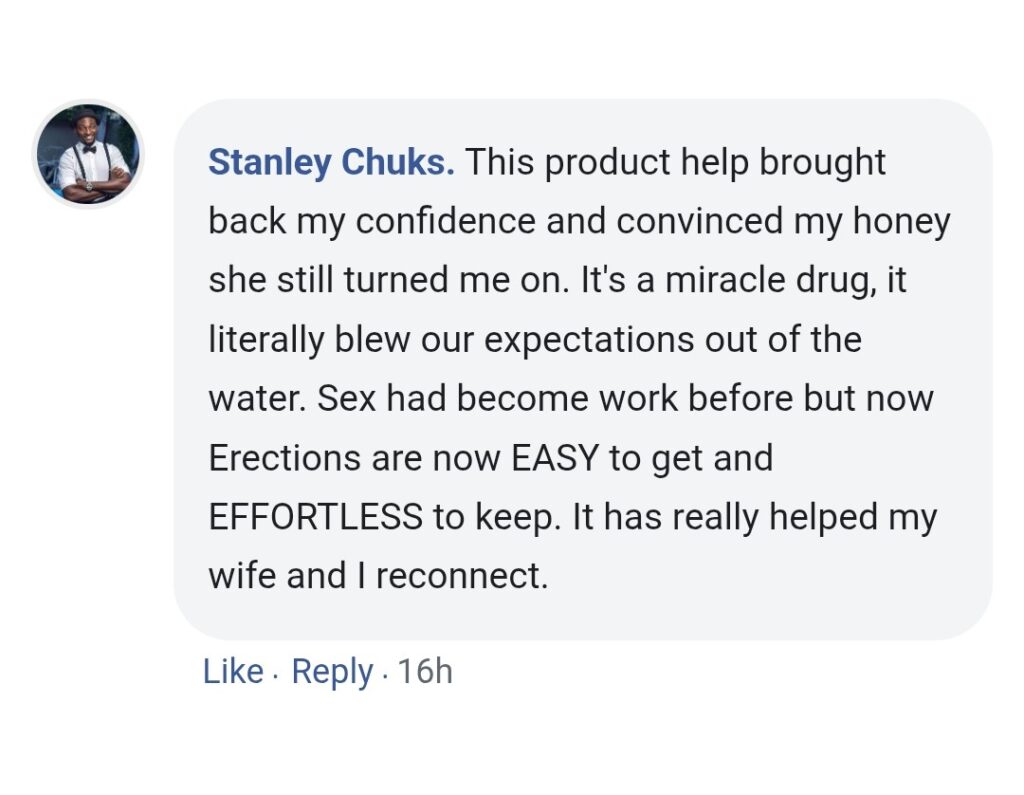The width and height of the screenshot is (1024, 795).
Task: Click the word 'Erections' in the comment
Action: [285, 457]
